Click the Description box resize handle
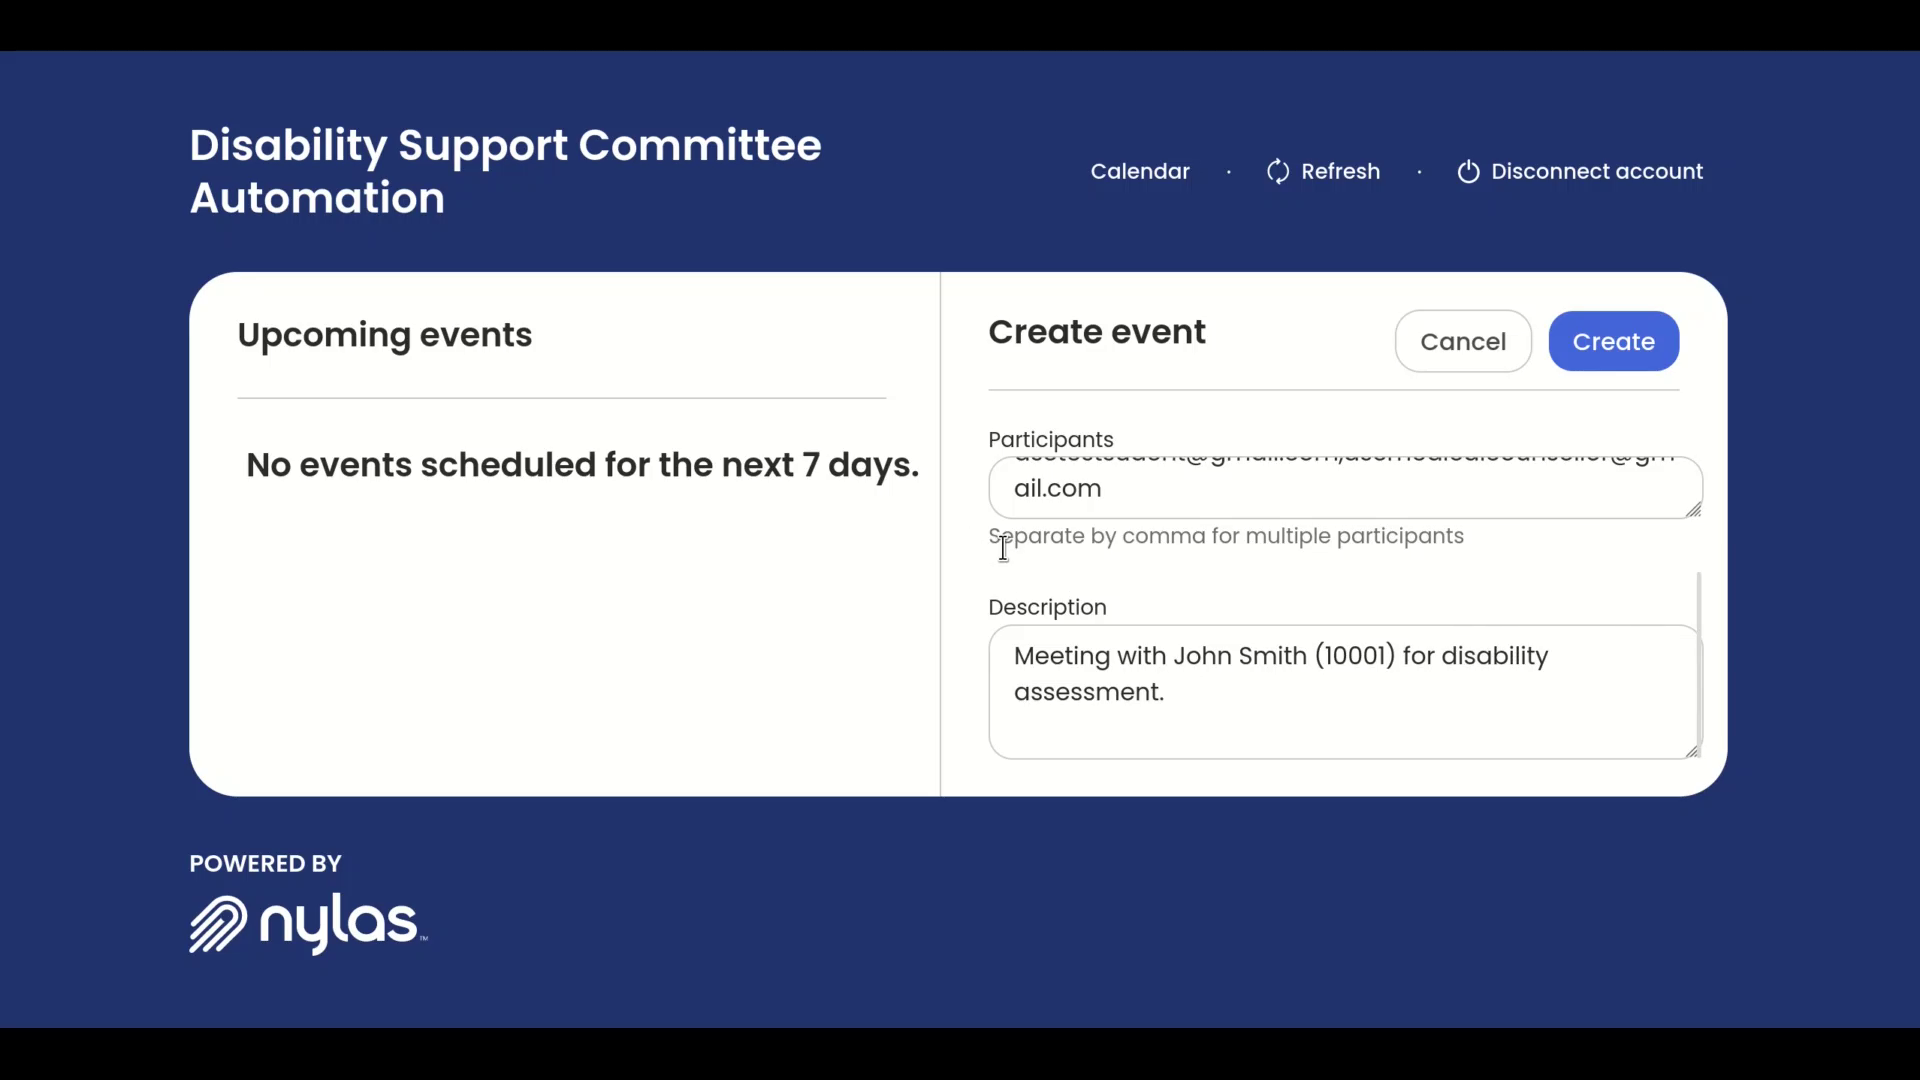The height and width of the screenshot is (1080, 1920). pos(1692,751)
